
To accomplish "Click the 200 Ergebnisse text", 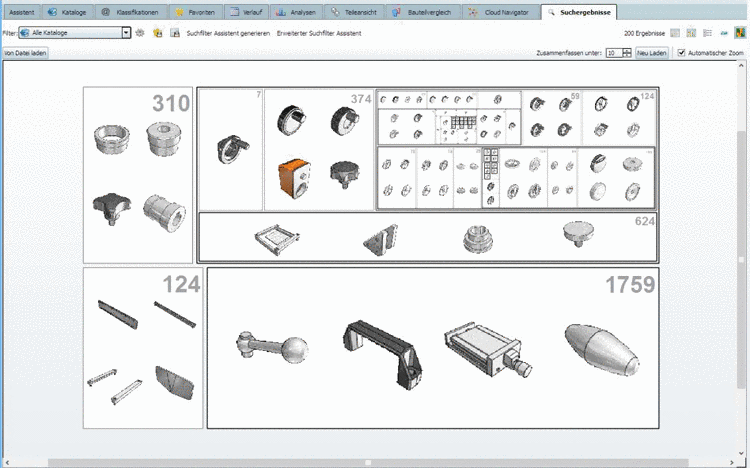I will [x=644, y=33].
